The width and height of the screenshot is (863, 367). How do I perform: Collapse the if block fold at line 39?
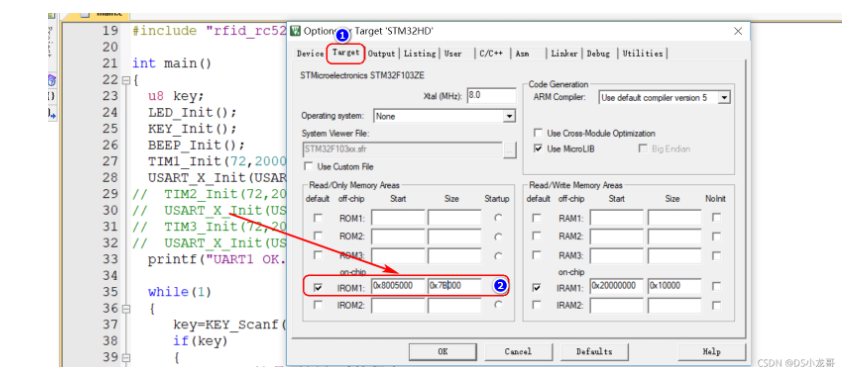(x=126, y=358)
